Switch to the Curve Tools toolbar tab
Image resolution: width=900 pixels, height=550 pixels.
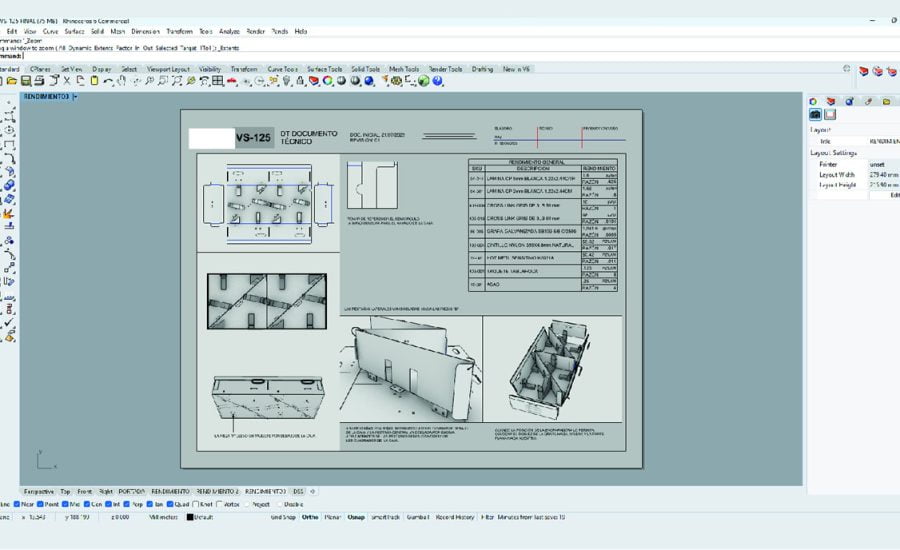(283, 69)
